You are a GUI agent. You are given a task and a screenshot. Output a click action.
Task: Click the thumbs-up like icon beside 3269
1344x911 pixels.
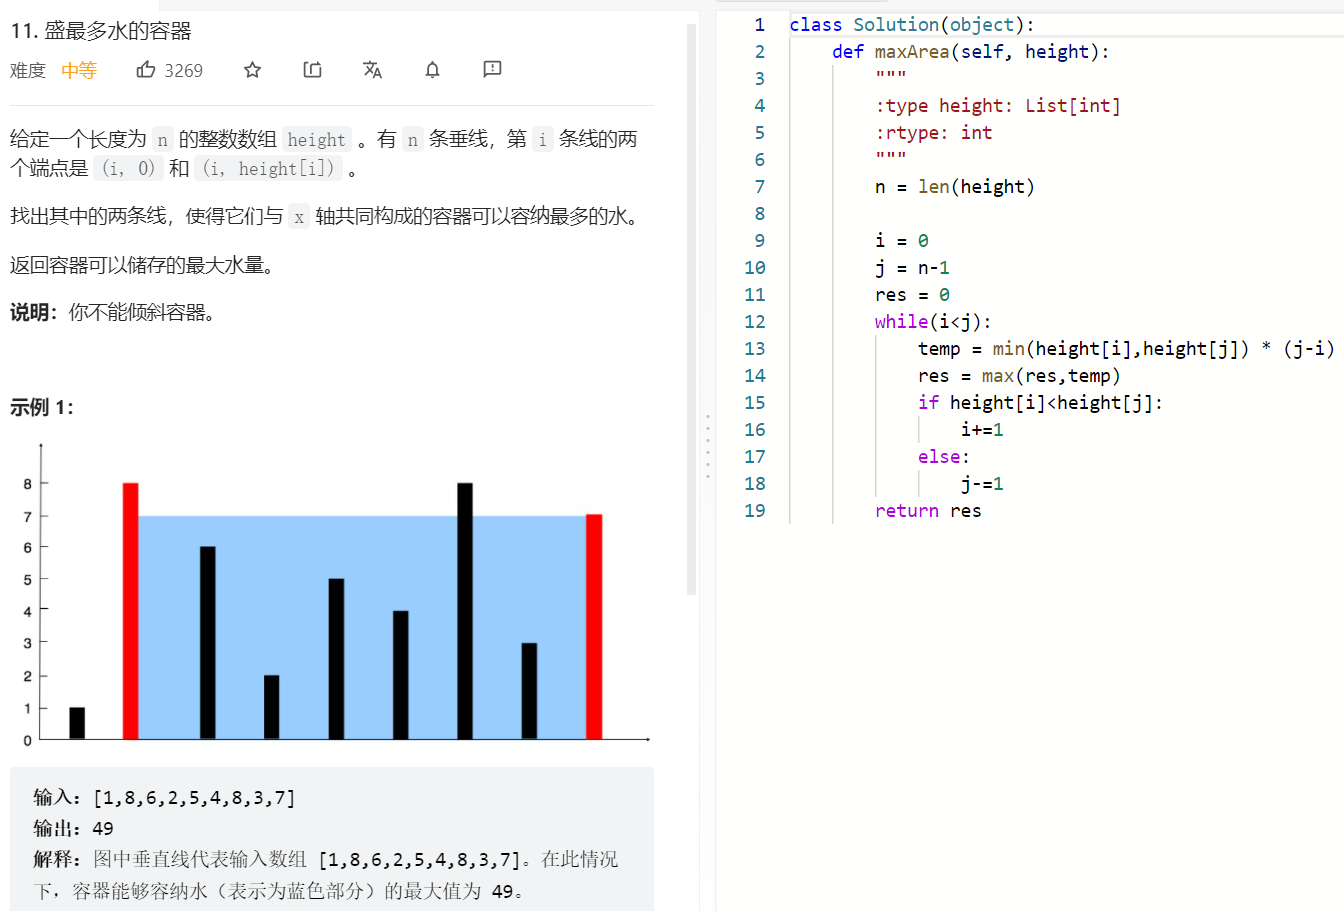(146, 69)
